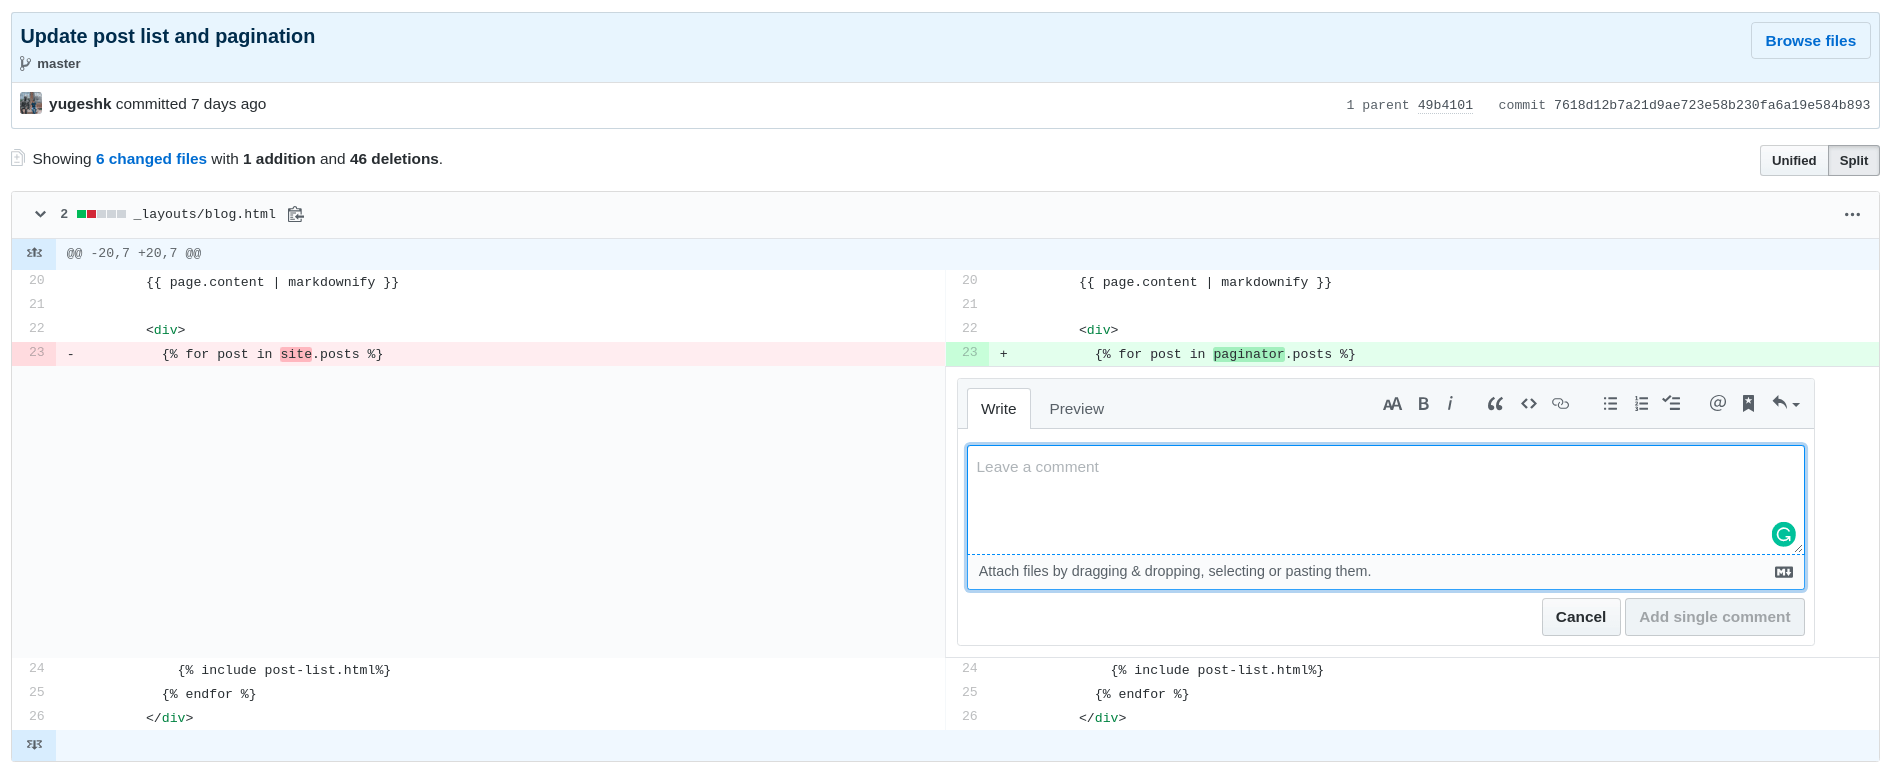Click the commit title Update post list and pagination

click(x=167, y=36)
